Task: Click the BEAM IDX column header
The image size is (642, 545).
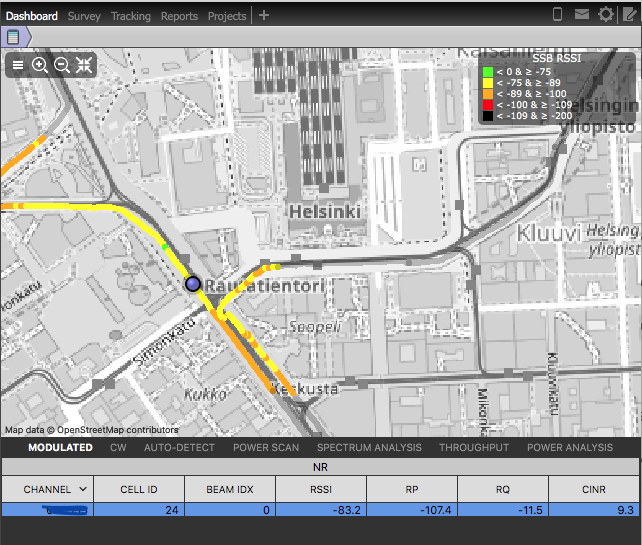Action: 230,489
